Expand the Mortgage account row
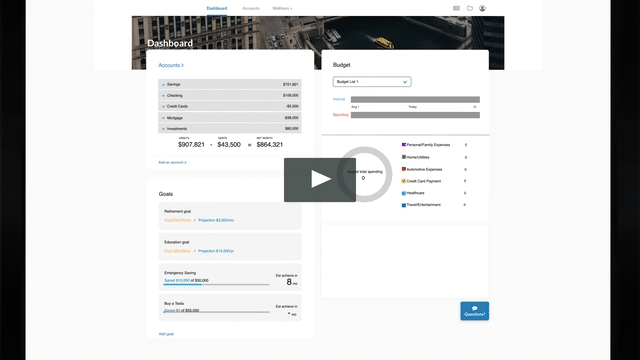 coord(230,118)
